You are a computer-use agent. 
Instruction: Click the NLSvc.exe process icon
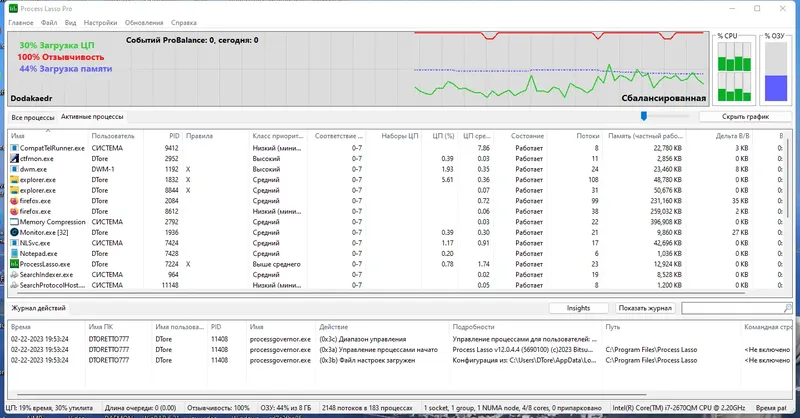point(14,243)
